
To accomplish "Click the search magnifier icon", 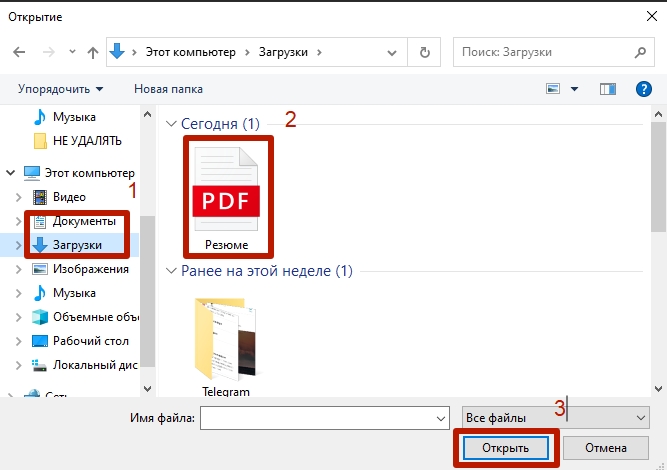I will click(640, 52).
